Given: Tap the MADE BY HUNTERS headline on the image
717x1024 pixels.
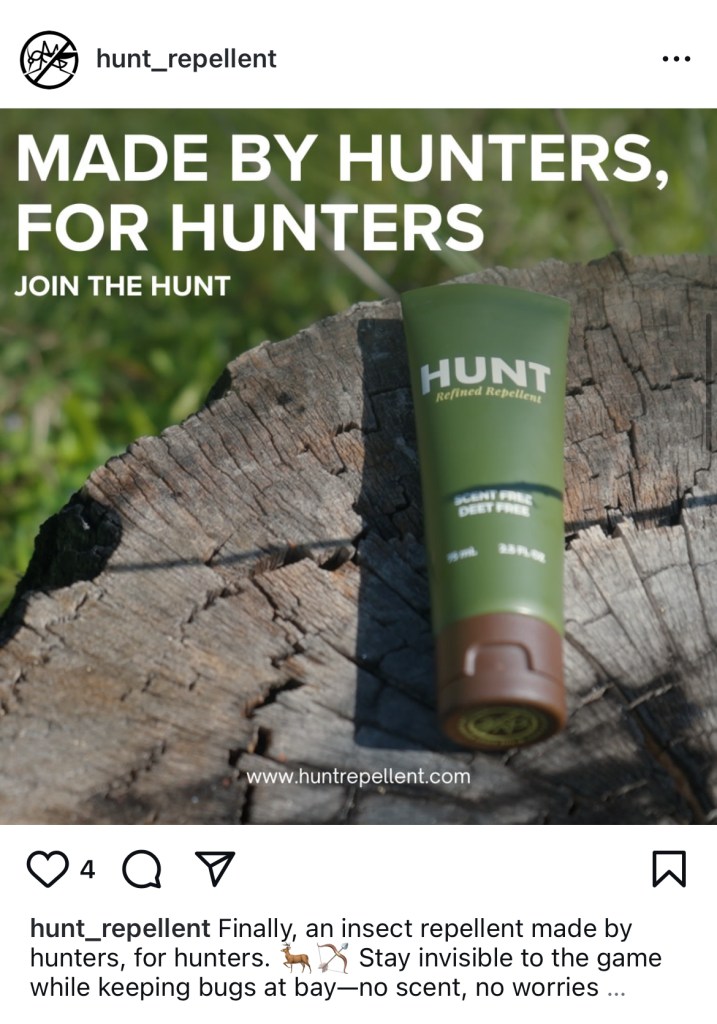Looking at the screenshot, I should [342, 193].
